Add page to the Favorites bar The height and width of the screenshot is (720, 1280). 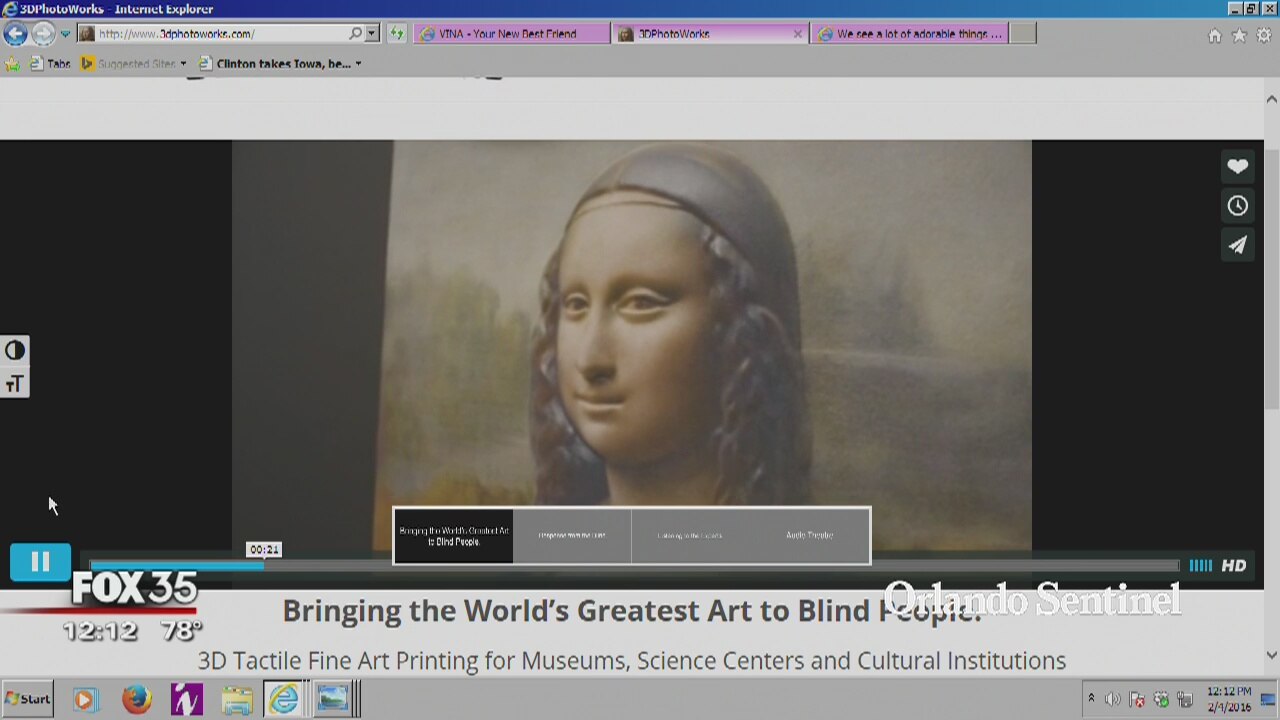(12, 63)
